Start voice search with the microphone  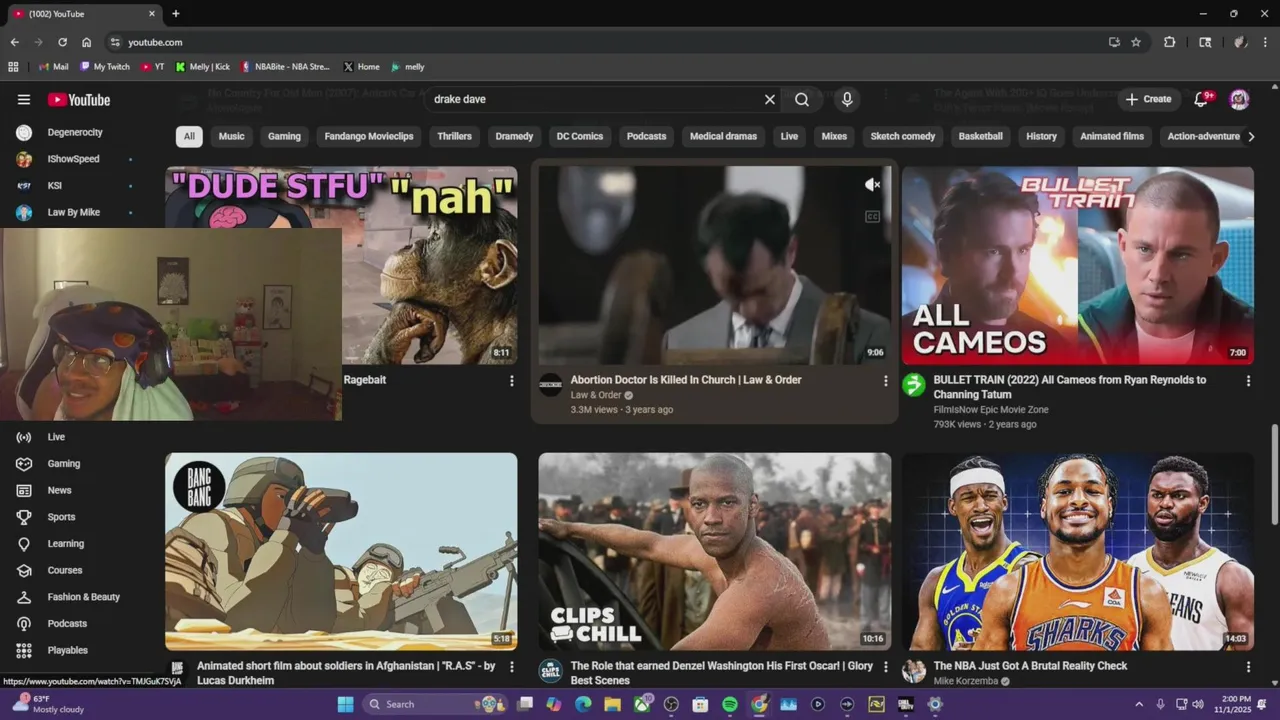(847, 99)
